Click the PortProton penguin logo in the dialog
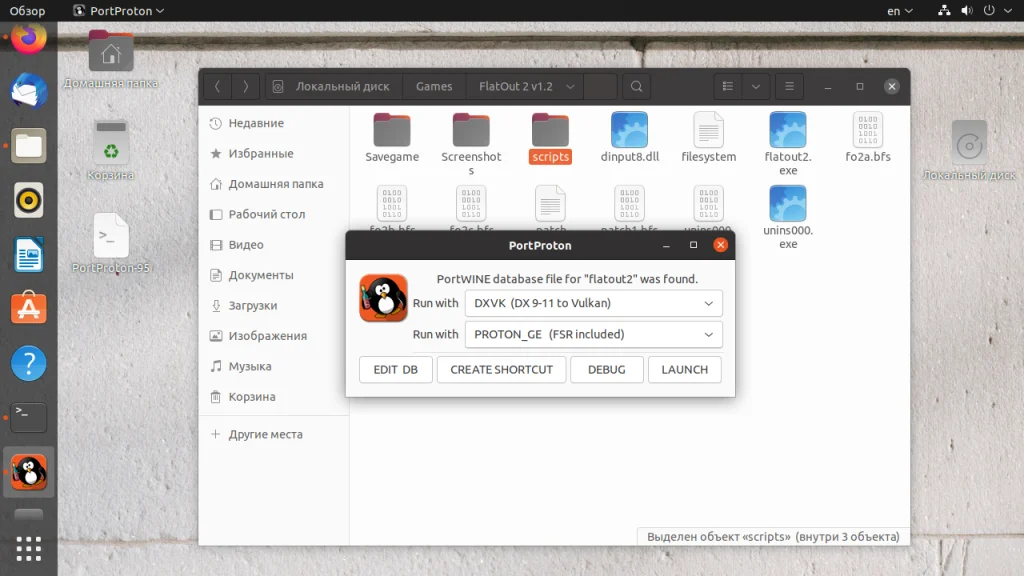 coord(384,297)
